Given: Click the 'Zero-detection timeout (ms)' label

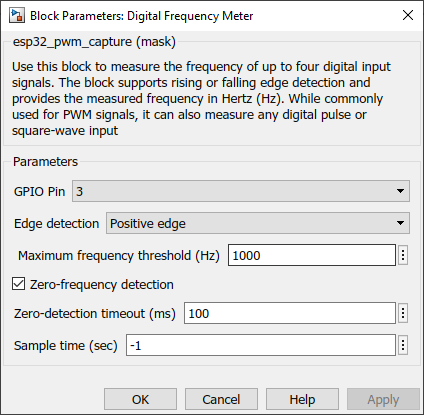Looking at the screenshot, I should 95,314.
